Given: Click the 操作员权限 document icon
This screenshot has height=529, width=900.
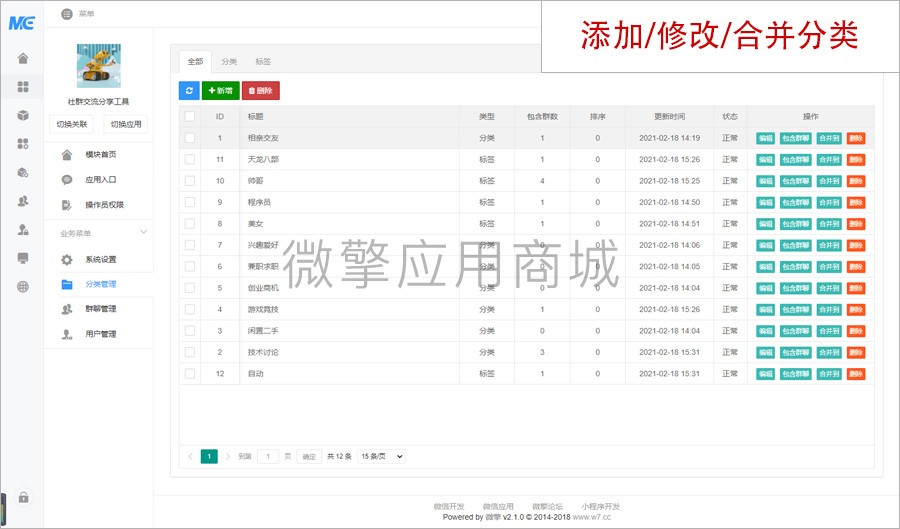Looking at the screenshot, I should click(x=67, y=205).
